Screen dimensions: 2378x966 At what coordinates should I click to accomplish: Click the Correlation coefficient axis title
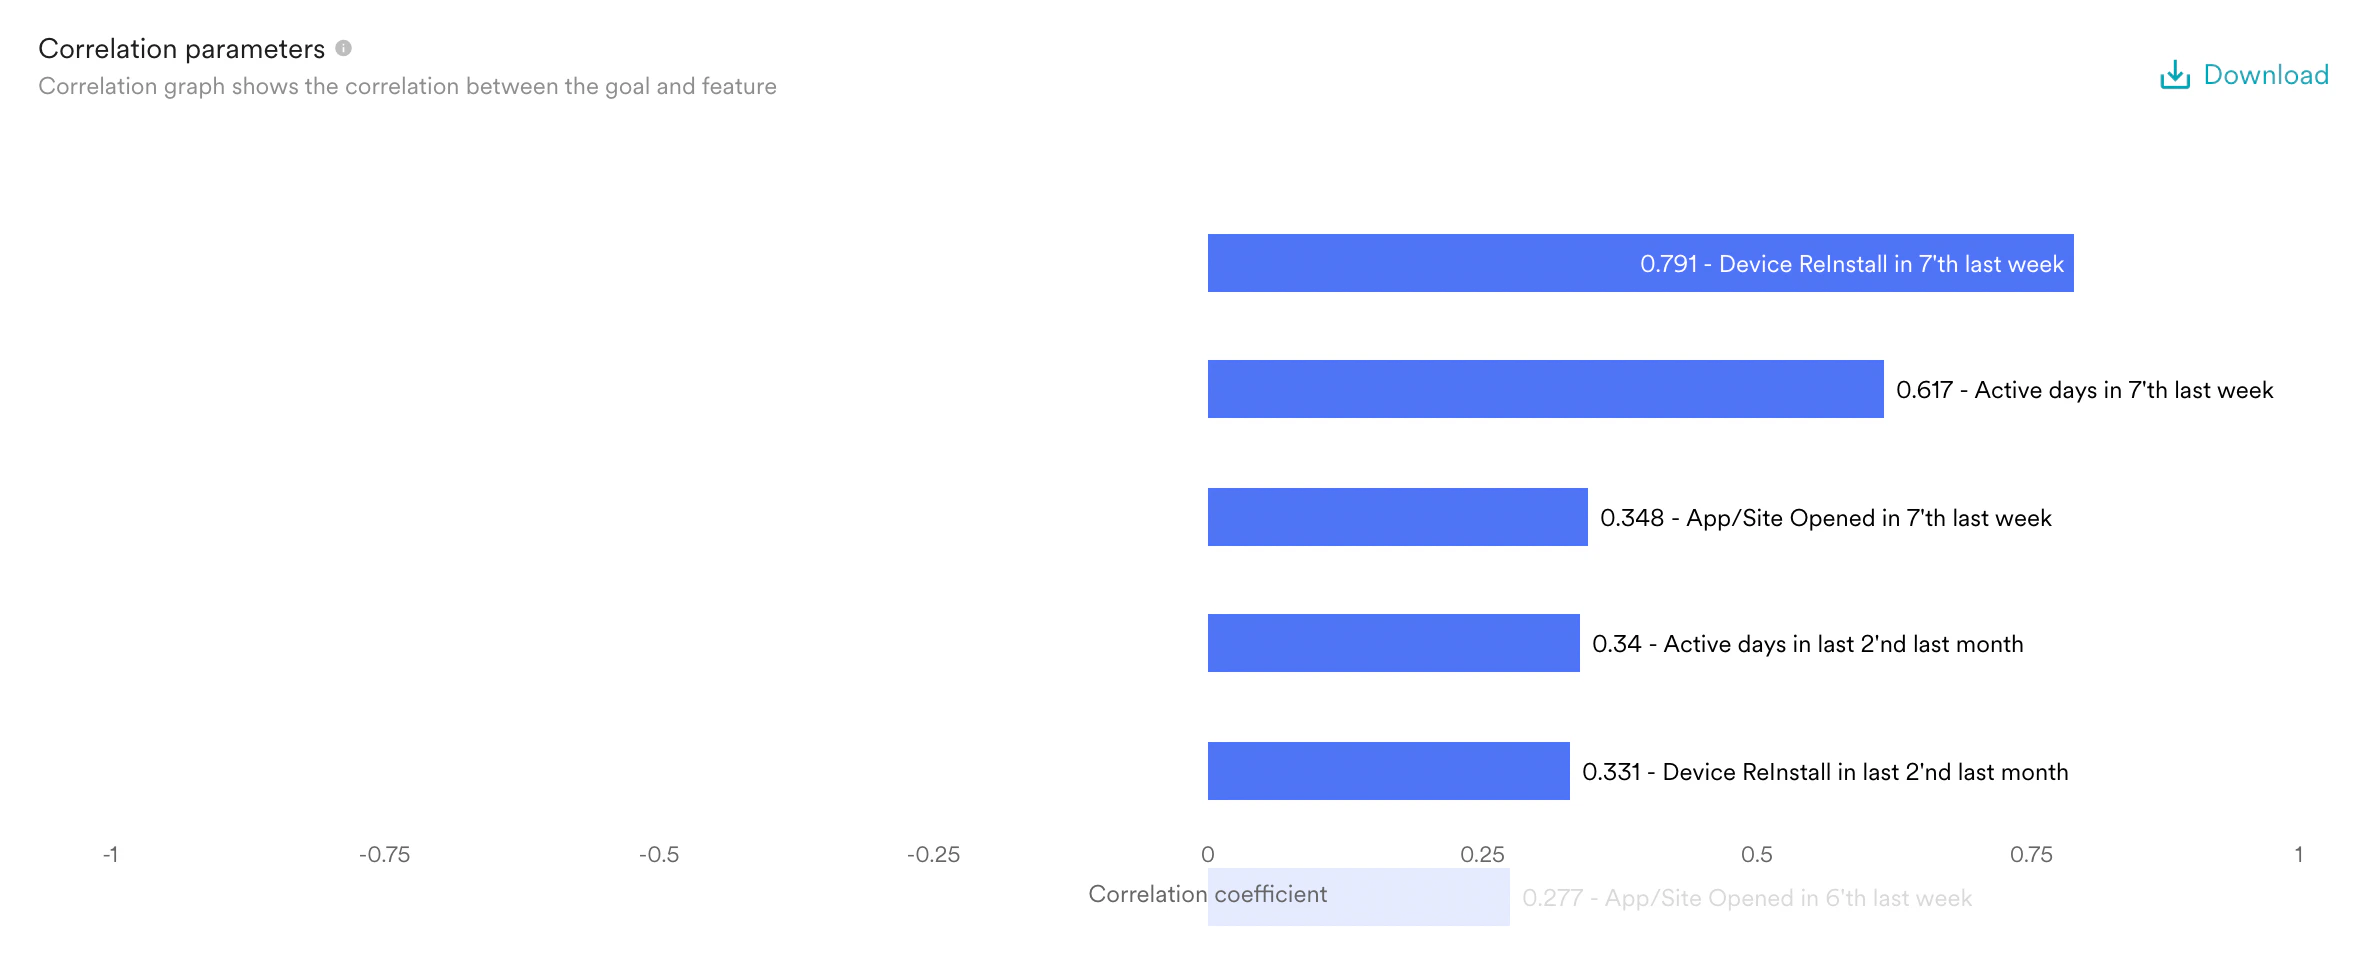pyautogui.click(x=1206, y=894)
